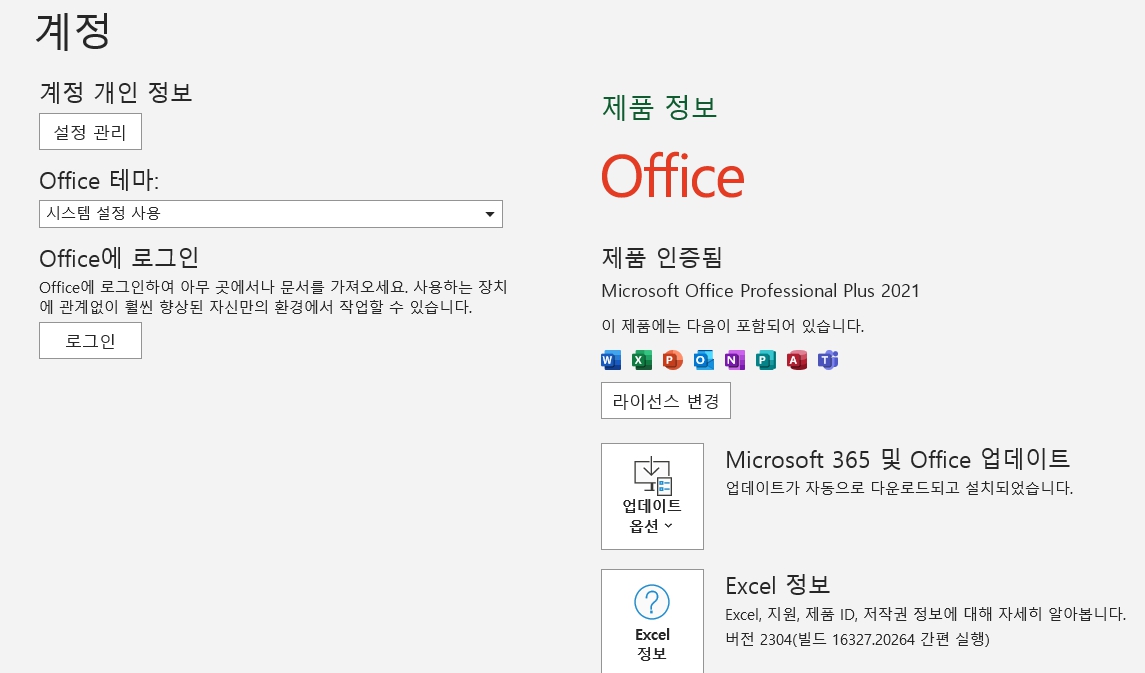Click the 제품 인증됨 heading
The image size is (1145, 673).
pyautogui.click(x=662, y=257)
